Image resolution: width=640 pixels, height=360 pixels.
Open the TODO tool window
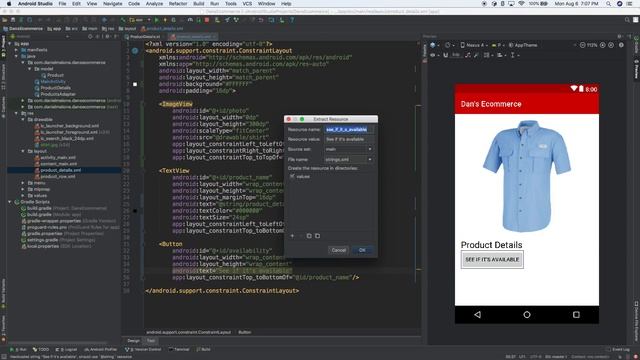[x=41, y=349]
